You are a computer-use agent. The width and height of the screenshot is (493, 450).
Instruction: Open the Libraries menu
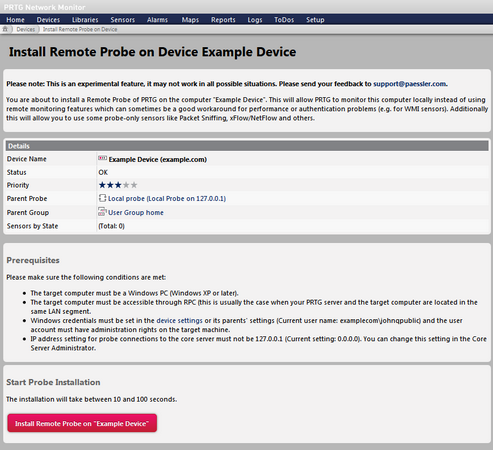pos(85,20)
